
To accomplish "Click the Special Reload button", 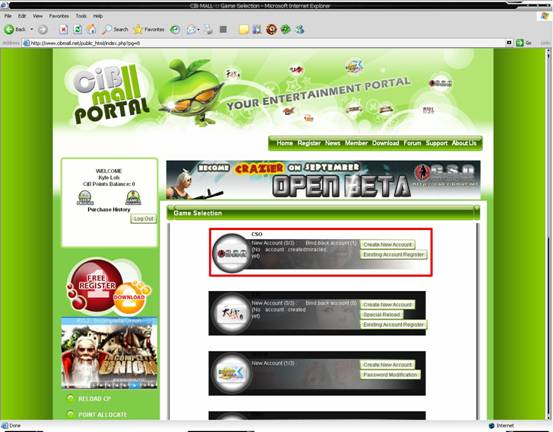I will click(382, 315).
